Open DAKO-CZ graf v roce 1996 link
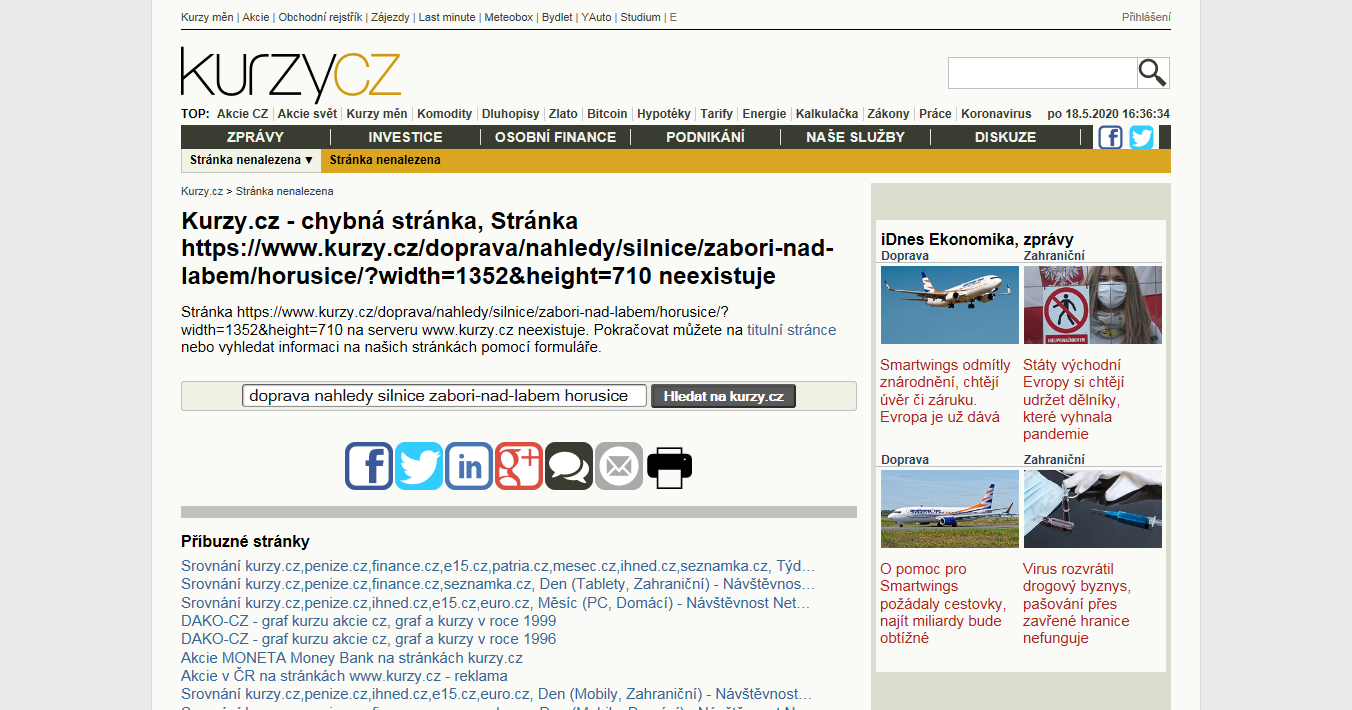 (x=369, y=639)
